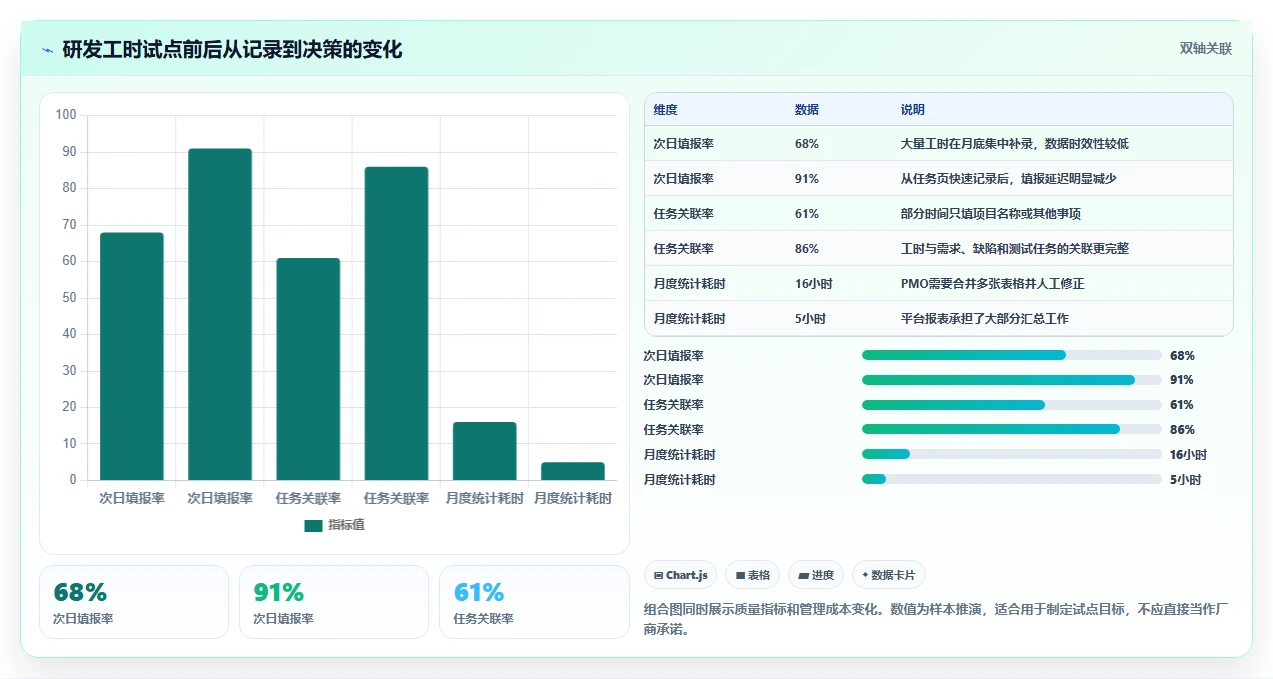Click the 指标值 legend text

(346, 525)
